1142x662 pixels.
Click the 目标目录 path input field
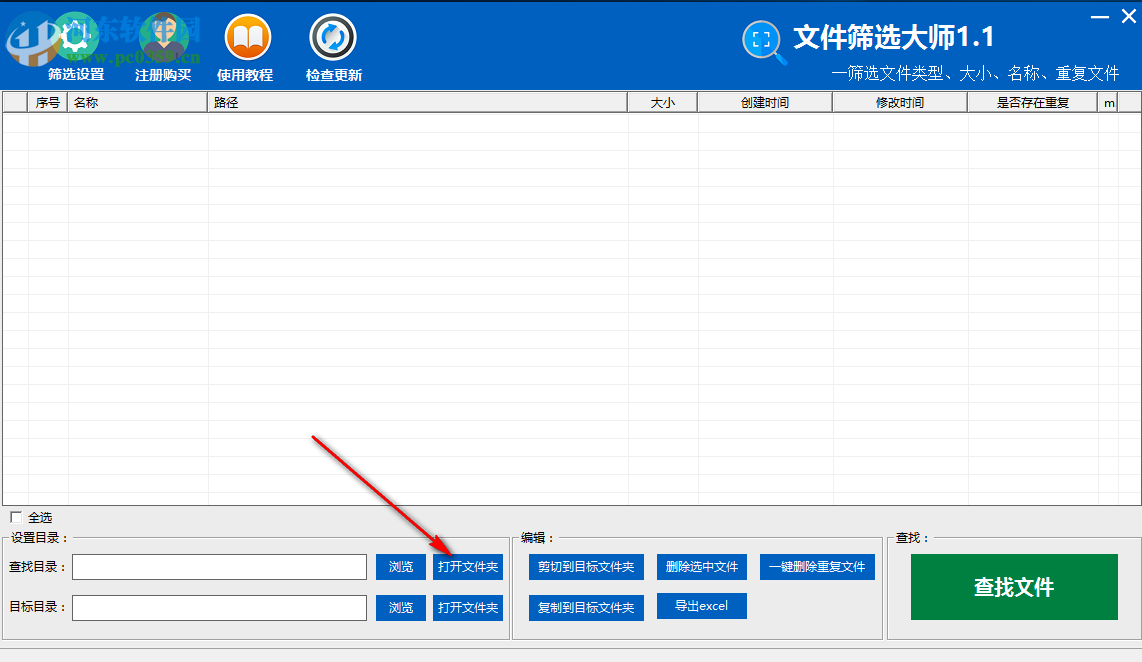[219, 607]
